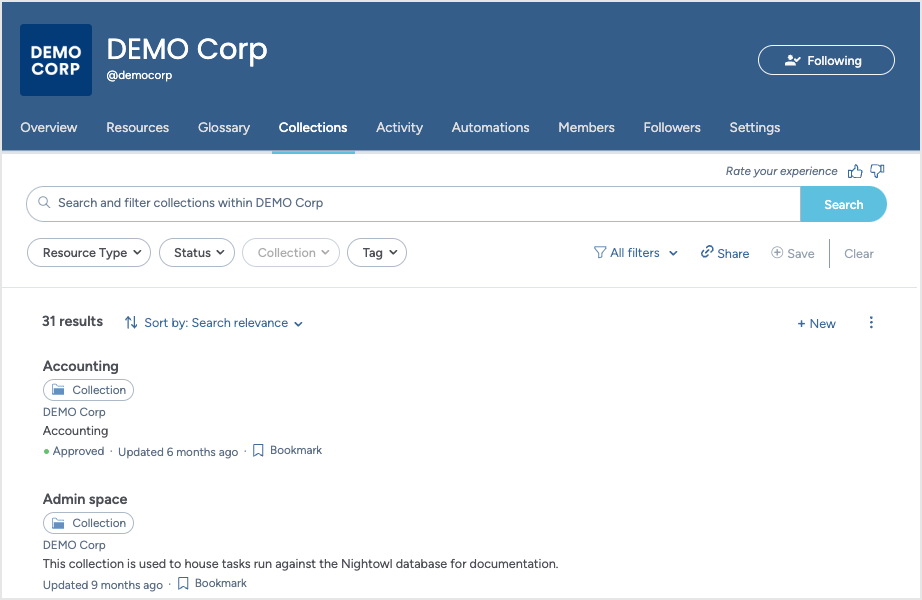The height and width of the screenshot is (600, 922).
Task: Go to the Activity tab
Action: coord(399,128)
